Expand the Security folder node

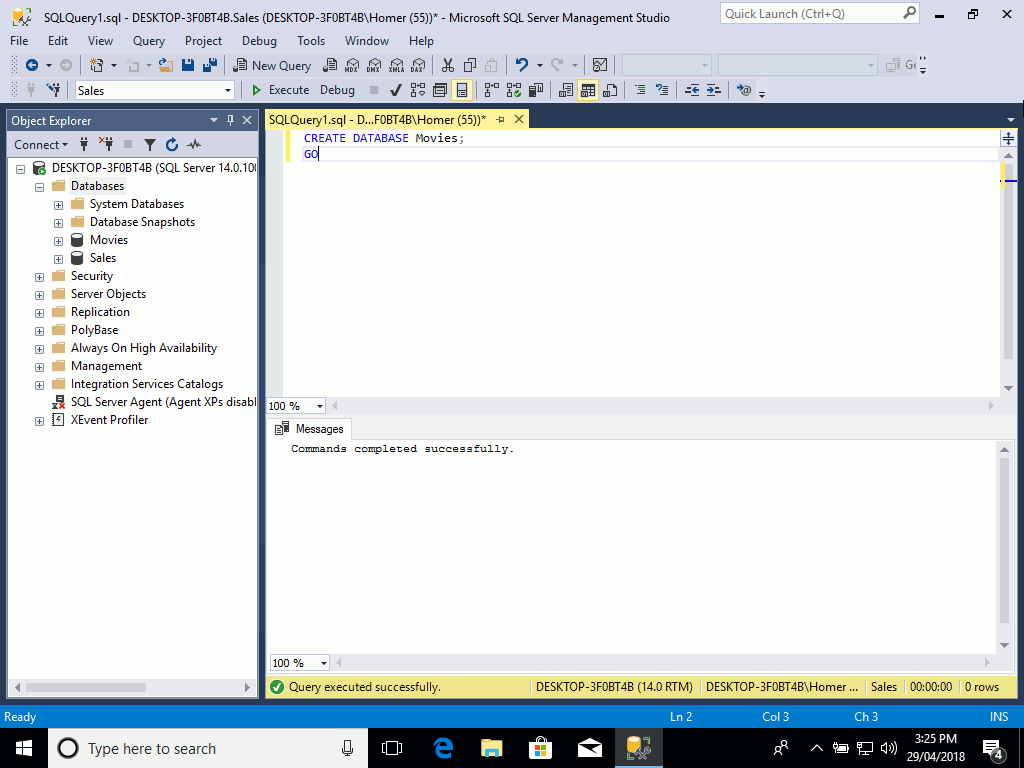pyautogui.click(x=40, y=277)
